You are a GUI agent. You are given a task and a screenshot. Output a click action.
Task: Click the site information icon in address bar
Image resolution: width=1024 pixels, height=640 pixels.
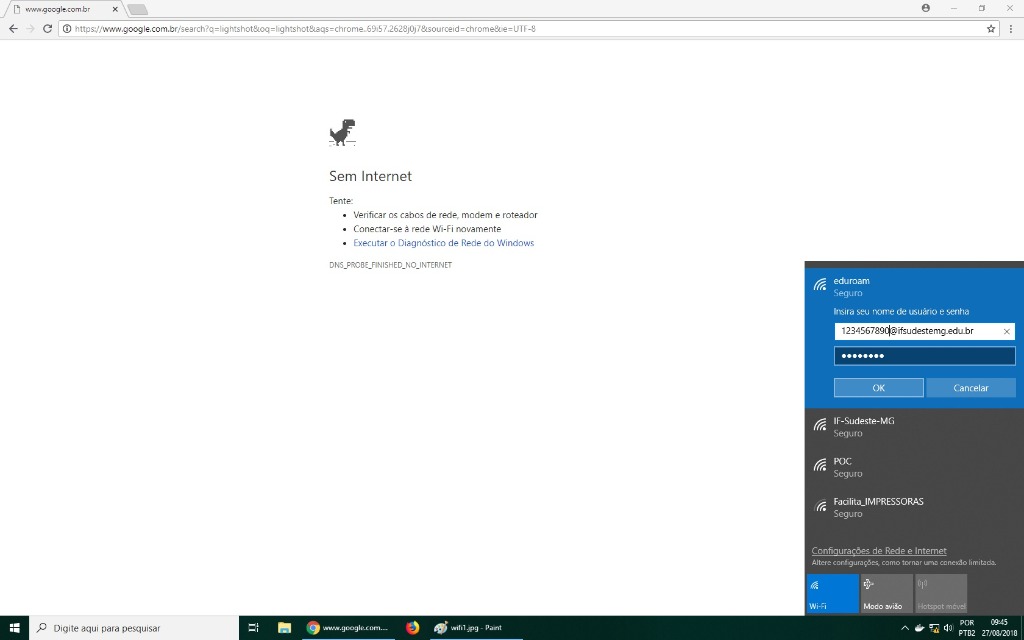point(67,29)
